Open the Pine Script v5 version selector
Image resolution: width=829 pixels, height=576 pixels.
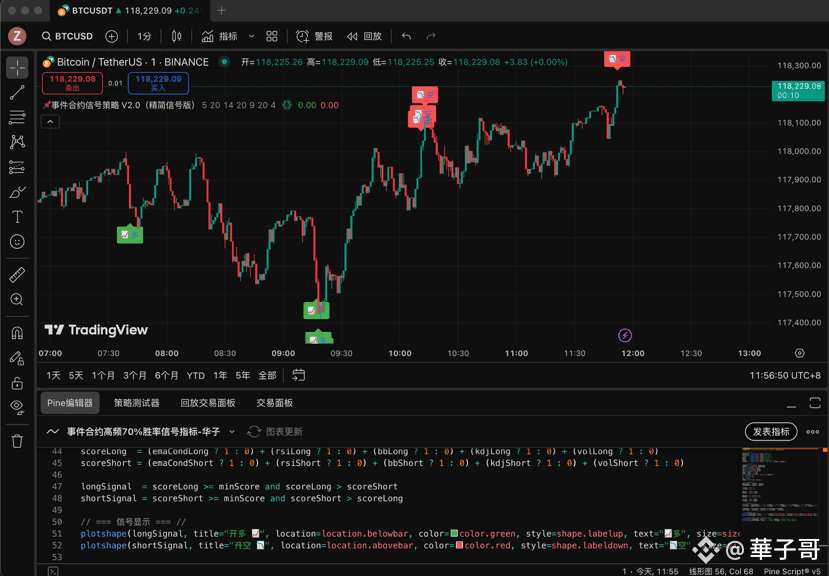[x=793, y=571]
